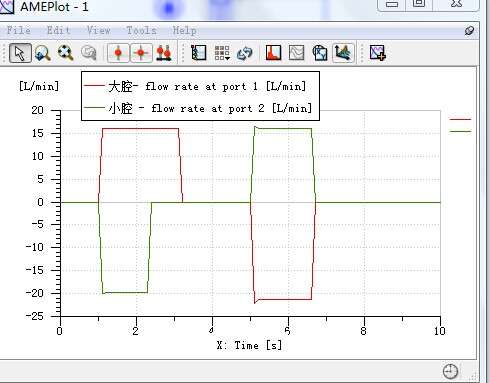
Task: Open the XY plot icon
Action: coord(320,53)
